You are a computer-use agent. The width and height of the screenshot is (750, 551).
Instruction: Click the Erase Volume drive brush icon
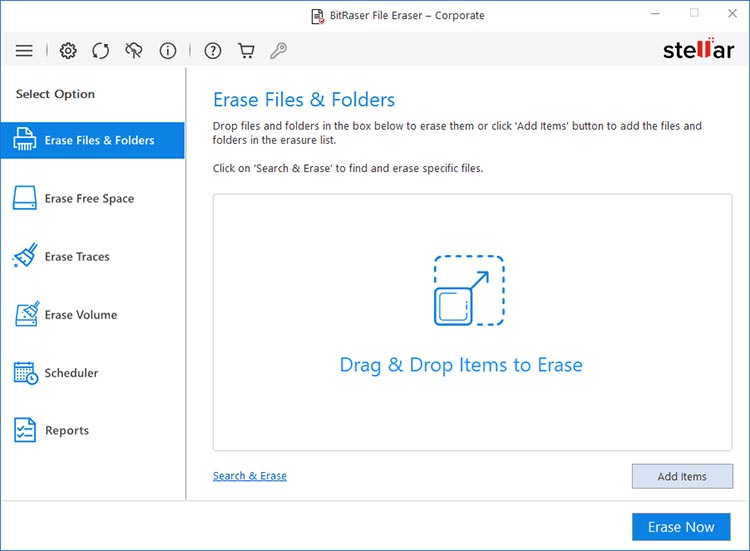coord(27,314)
